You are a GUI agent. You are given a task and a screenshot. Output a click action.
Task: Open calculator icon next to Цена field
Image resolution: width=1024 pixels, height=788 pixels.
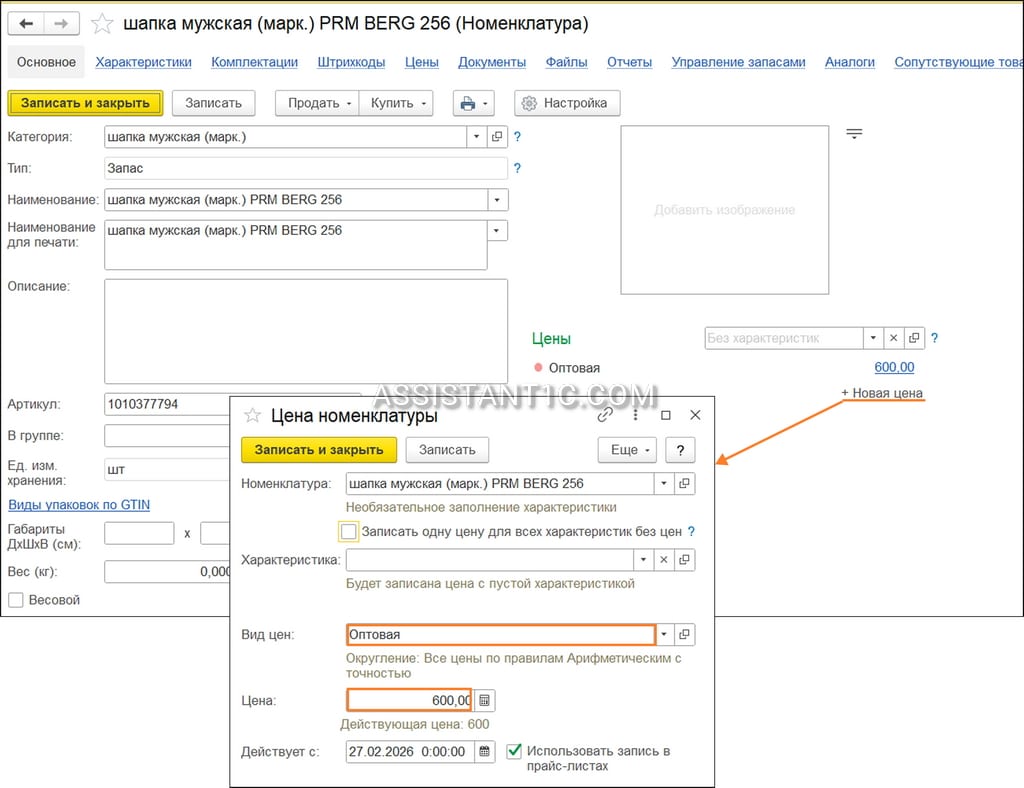tap(484, 701)
